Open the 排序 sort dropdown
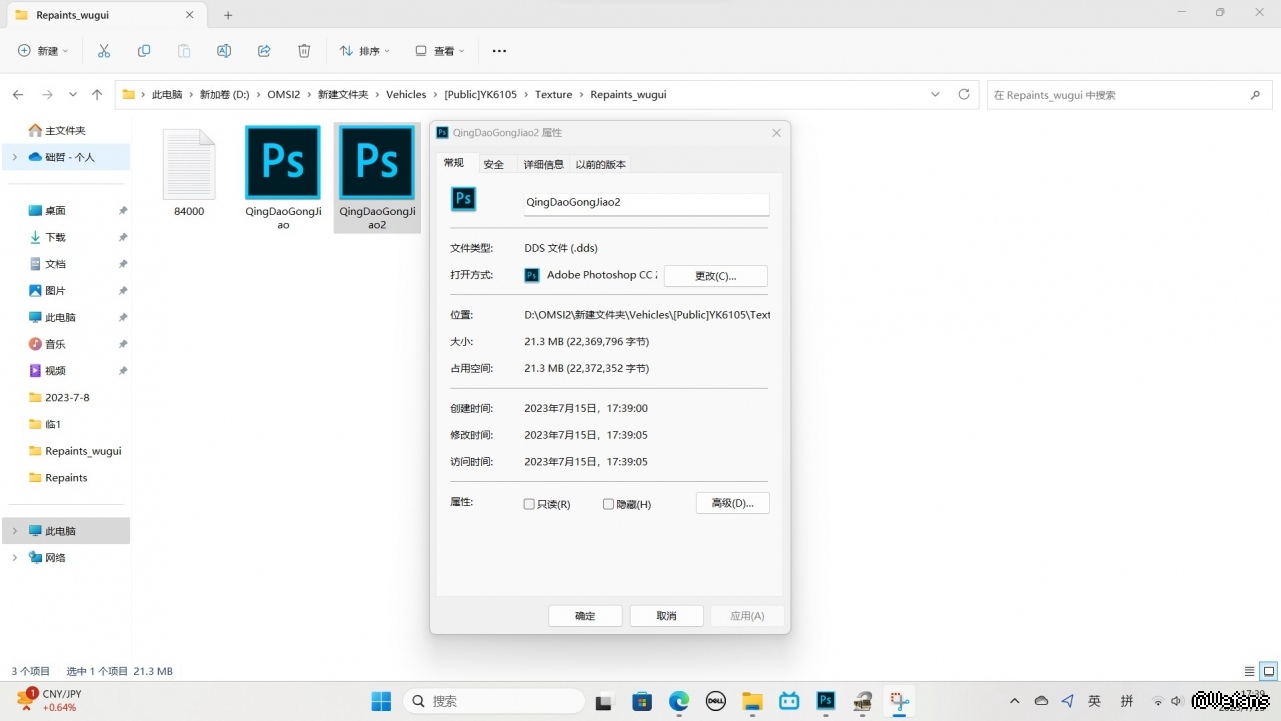 point(364,51)
